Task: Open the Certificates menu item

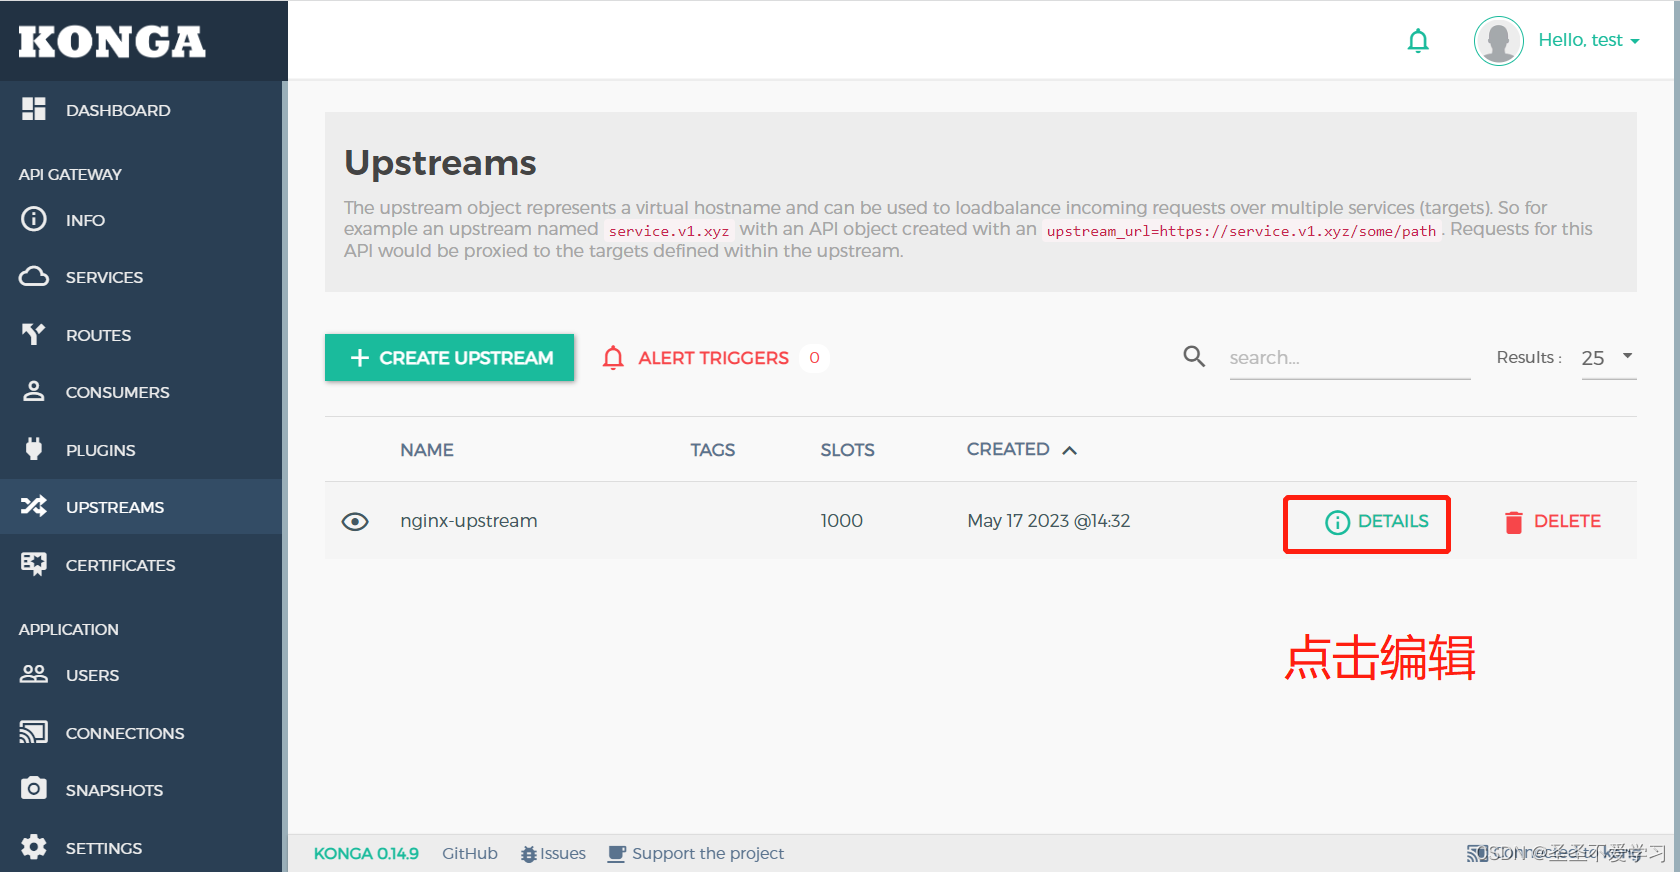Action: coord(120,565)
